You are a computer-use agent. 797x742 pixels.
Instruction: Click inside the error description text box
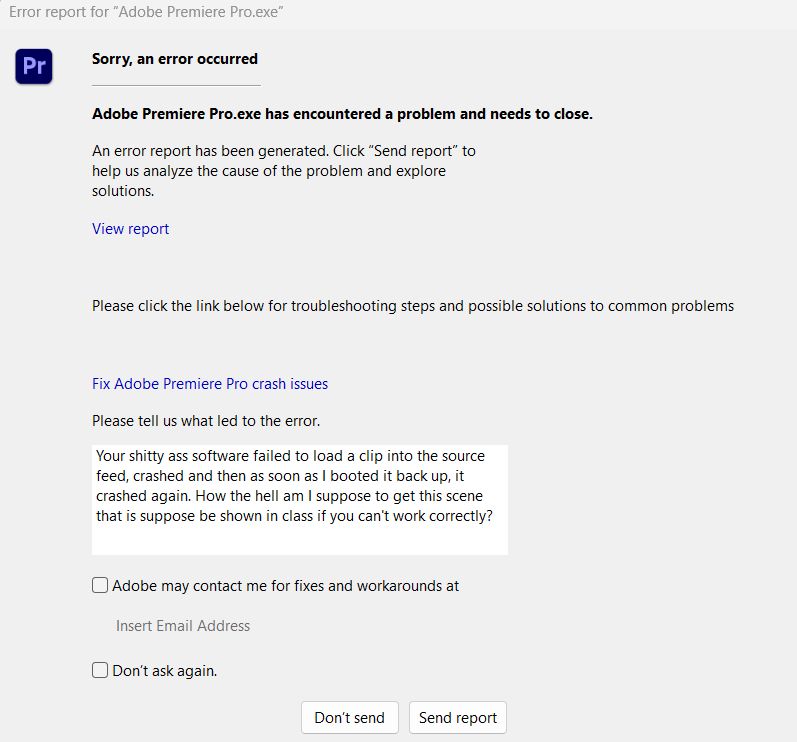pos(300,500)
